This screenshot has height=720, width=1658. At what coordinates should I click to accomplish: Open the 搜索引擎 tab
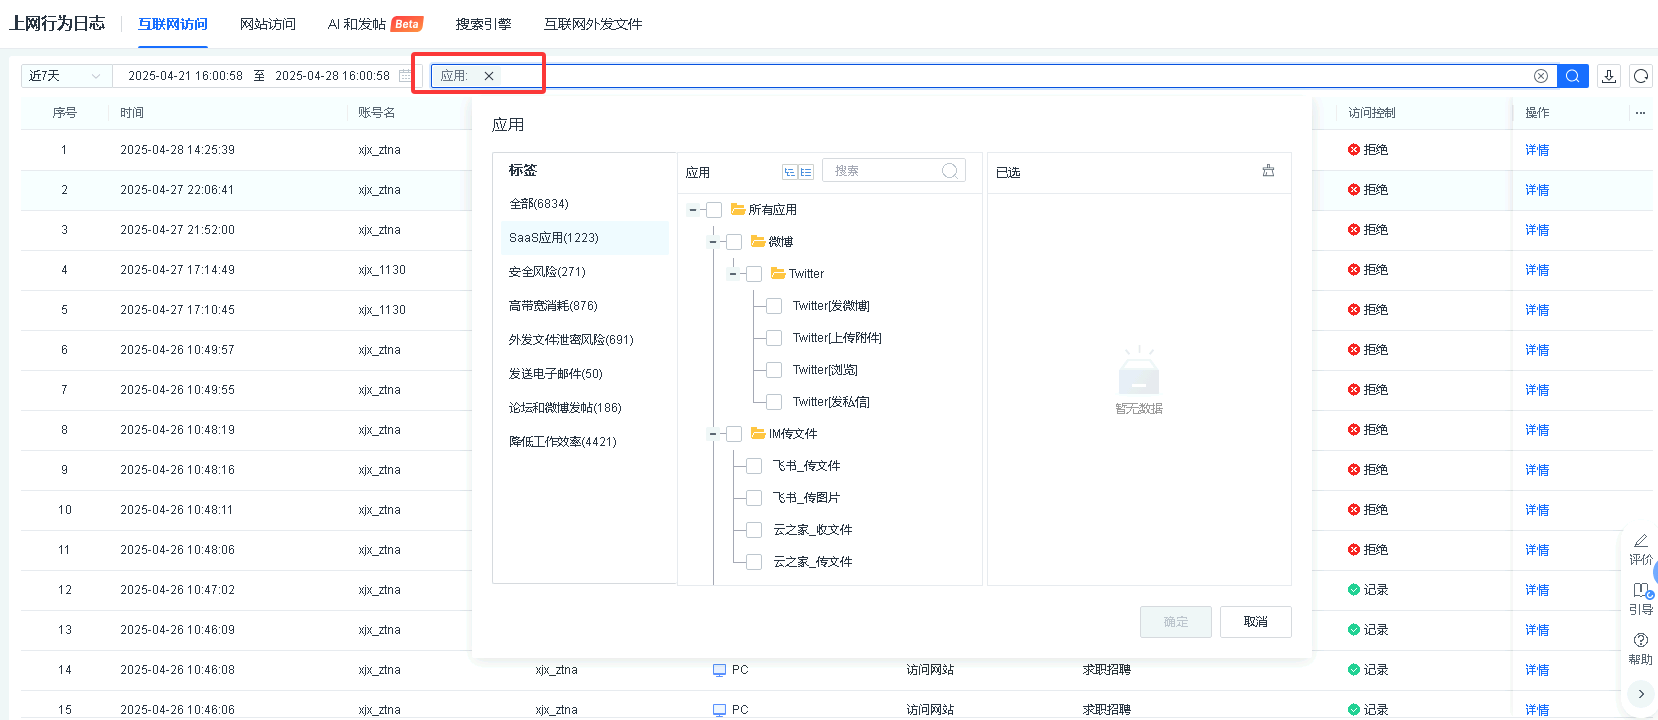(483, 24)
